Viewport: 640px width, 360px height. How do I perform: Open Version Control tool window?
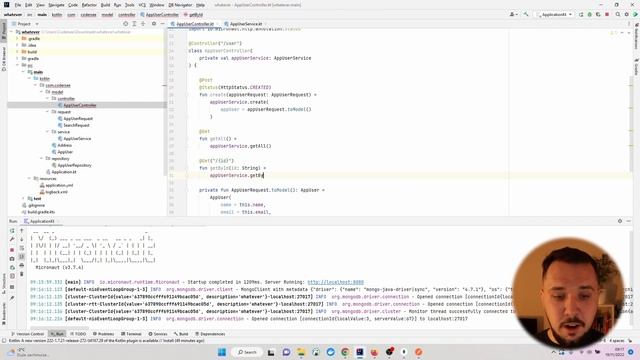coord(27,334)
